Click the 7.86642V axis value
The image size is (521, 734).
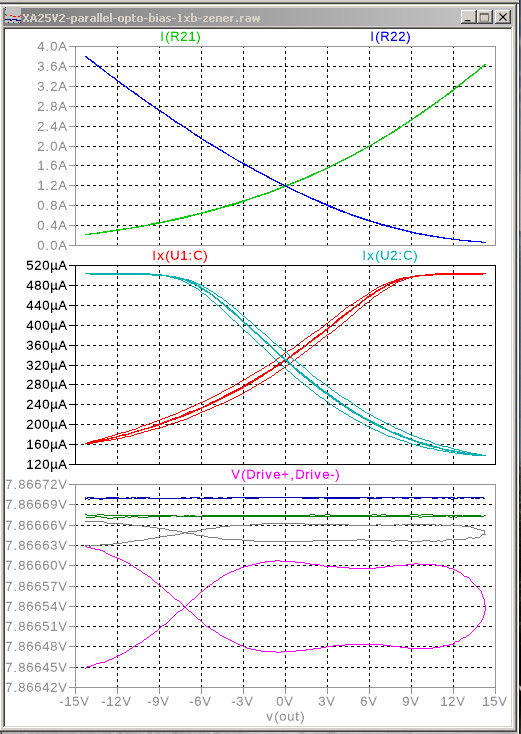37,687
